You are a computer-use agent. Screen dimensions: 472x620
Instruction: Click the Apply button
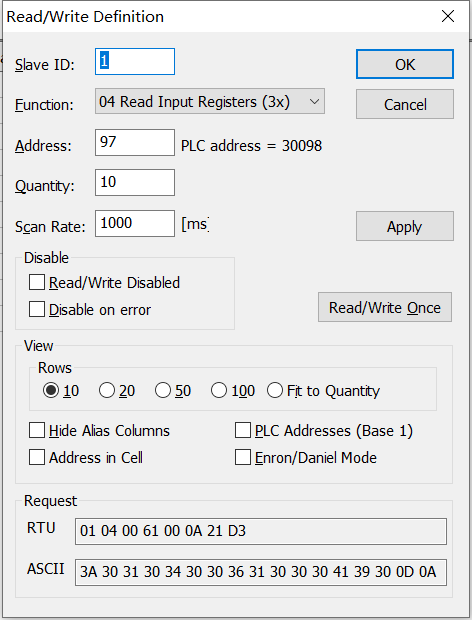point(404,226)
